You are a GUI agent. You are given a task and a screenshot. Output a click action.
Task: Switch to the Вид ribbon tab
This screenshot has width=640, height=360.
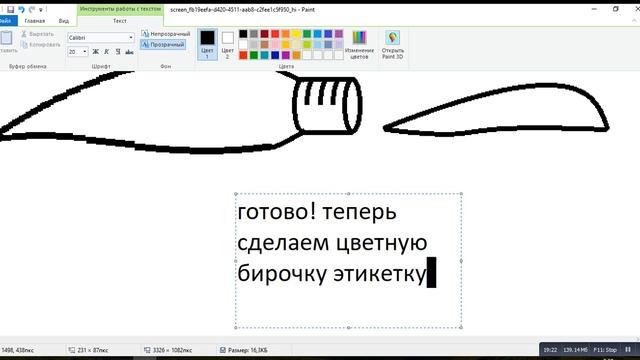tap(64, 21)
